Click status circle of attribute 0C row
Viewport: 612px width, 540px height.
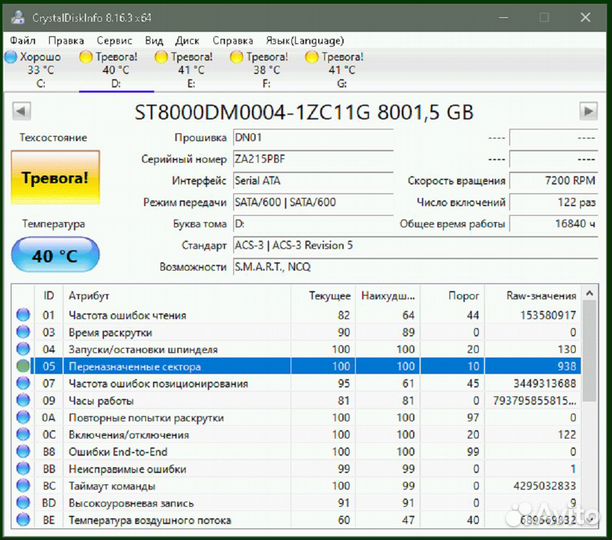(x=23, y=434)
